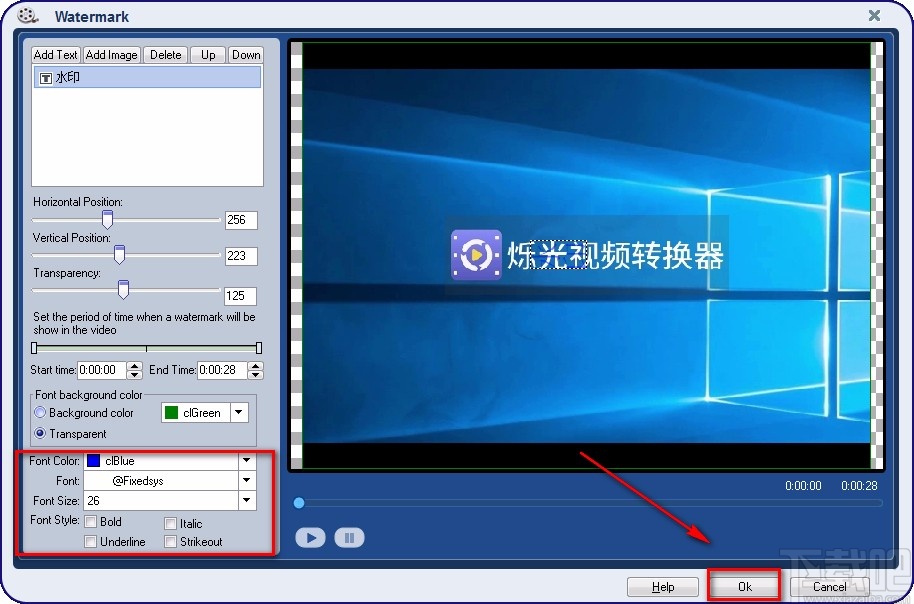Click the Font Size field showing 26
The image size is (914, 604).
point(161,500)
